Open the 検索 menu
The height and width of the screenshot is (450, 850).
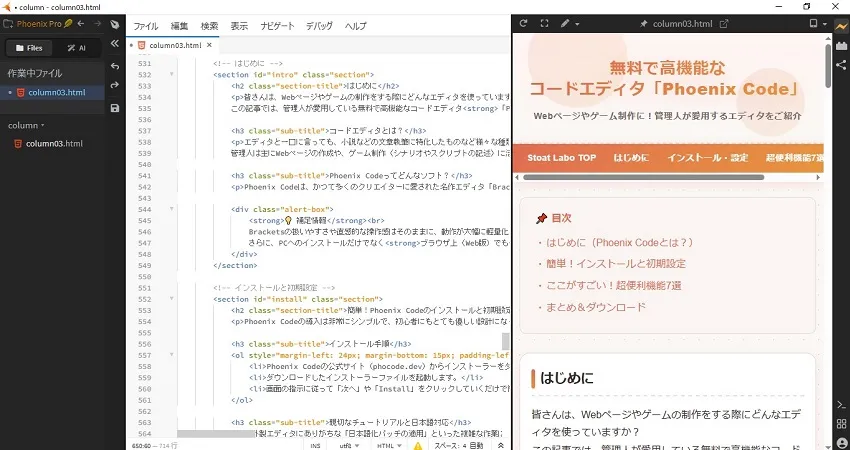tap(209, 25)
